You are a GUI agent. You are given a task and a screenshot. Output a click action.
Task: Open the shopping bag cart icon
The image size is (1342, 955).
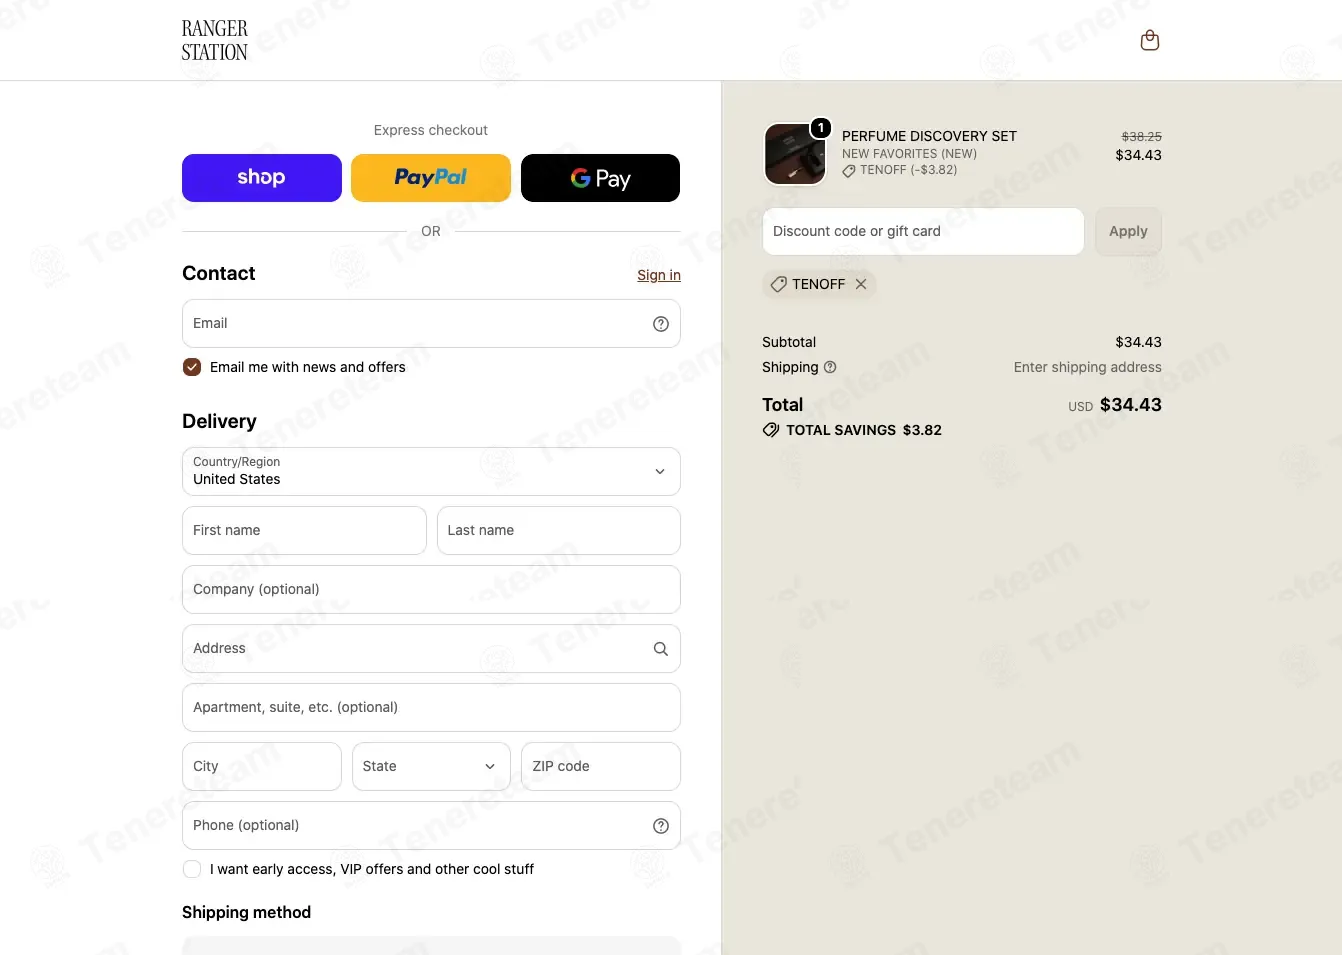click(1150, 40)
